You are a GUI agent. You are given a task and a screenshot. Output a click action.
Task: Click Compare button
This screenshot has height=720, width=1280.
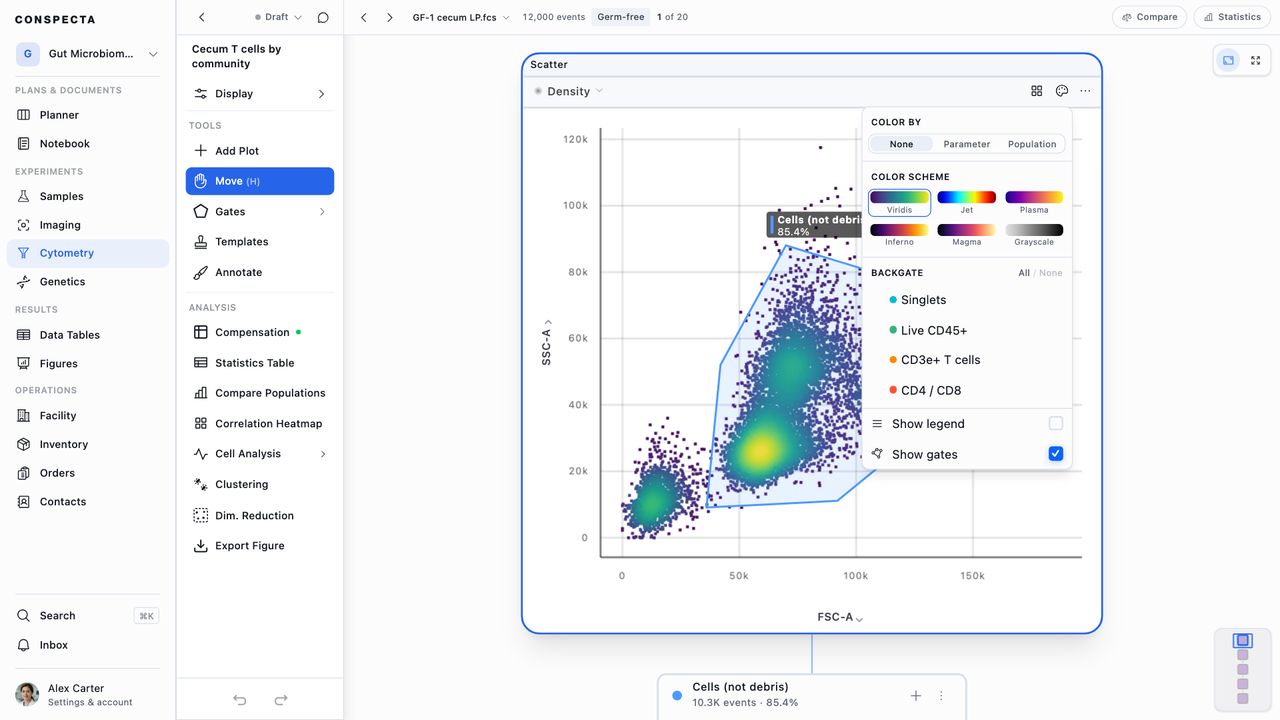[1149, 17]
